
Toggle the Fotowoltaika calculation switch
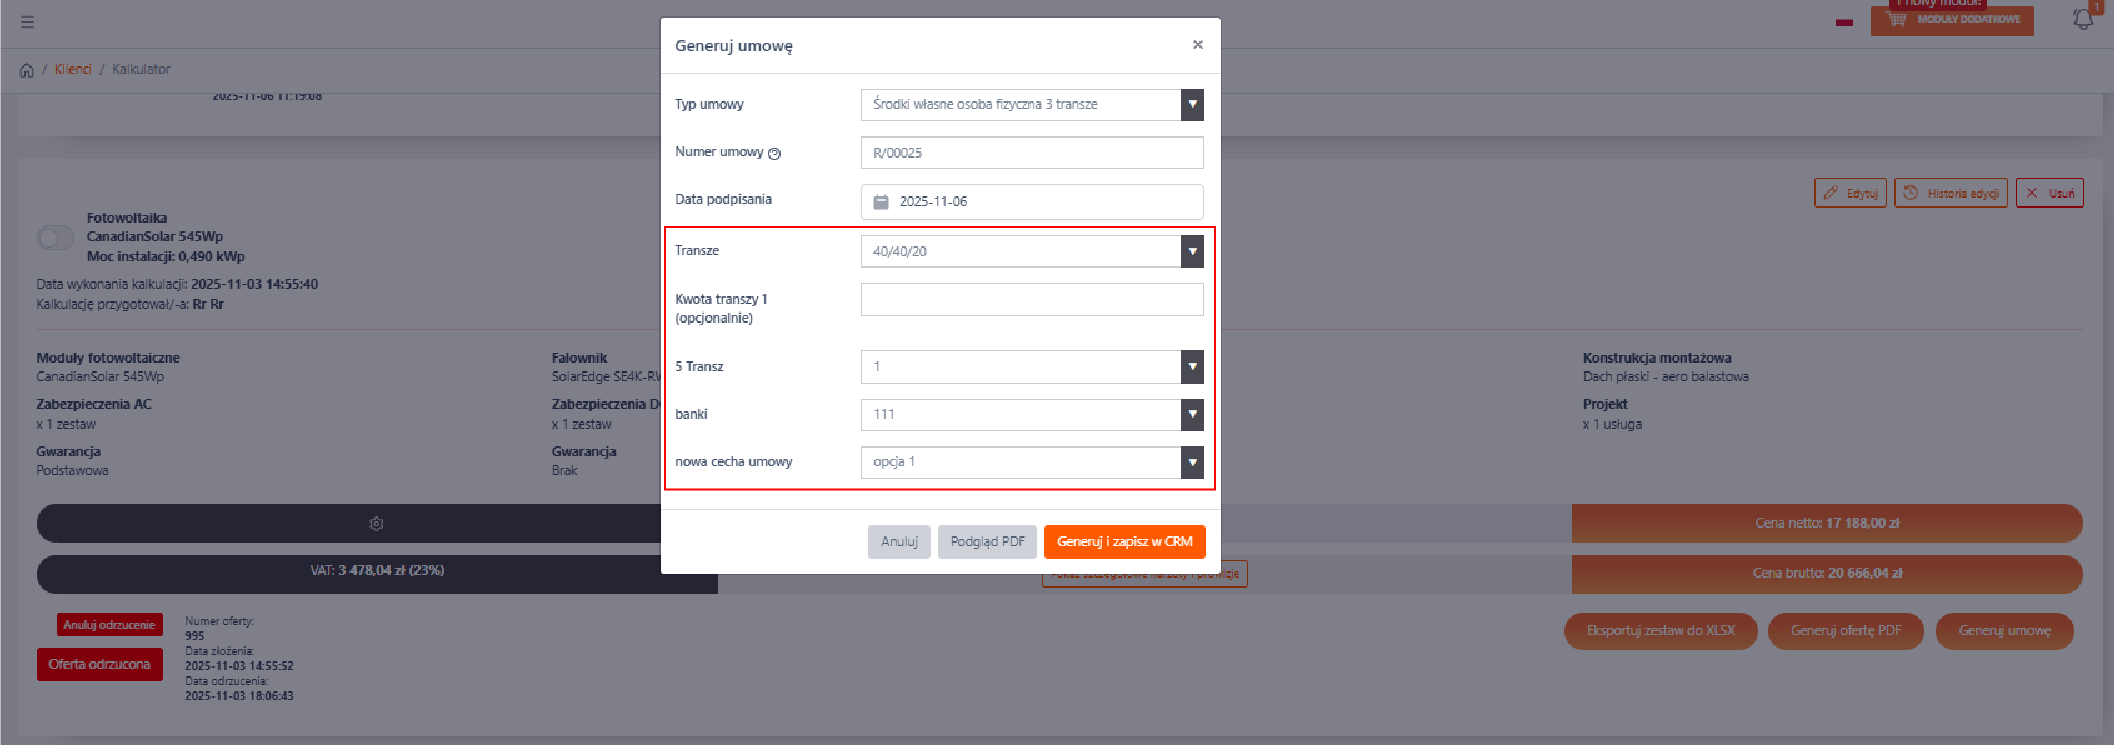[x=55, y=238]
